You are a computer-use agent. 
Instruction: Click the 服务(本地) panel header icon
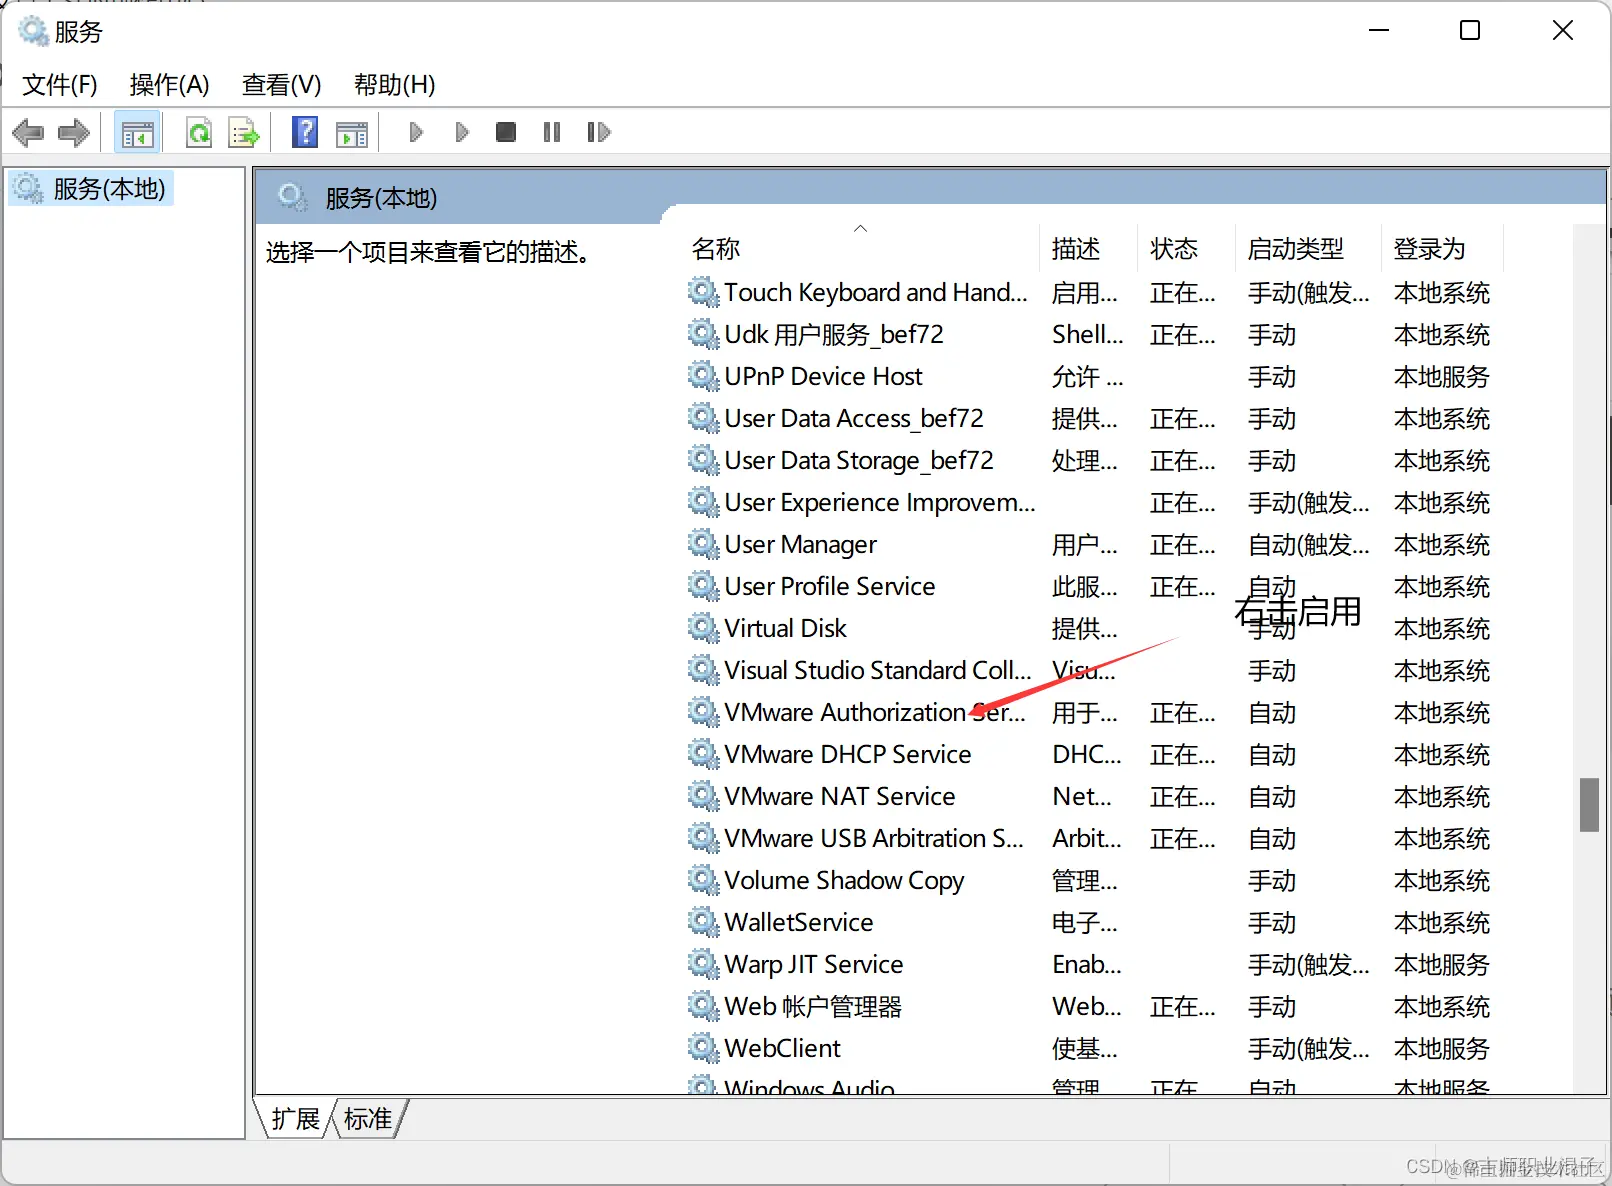292,197
